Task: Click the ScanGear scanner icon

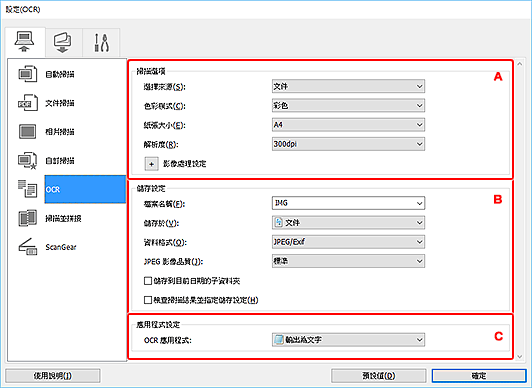Action: tap(27, 247)
